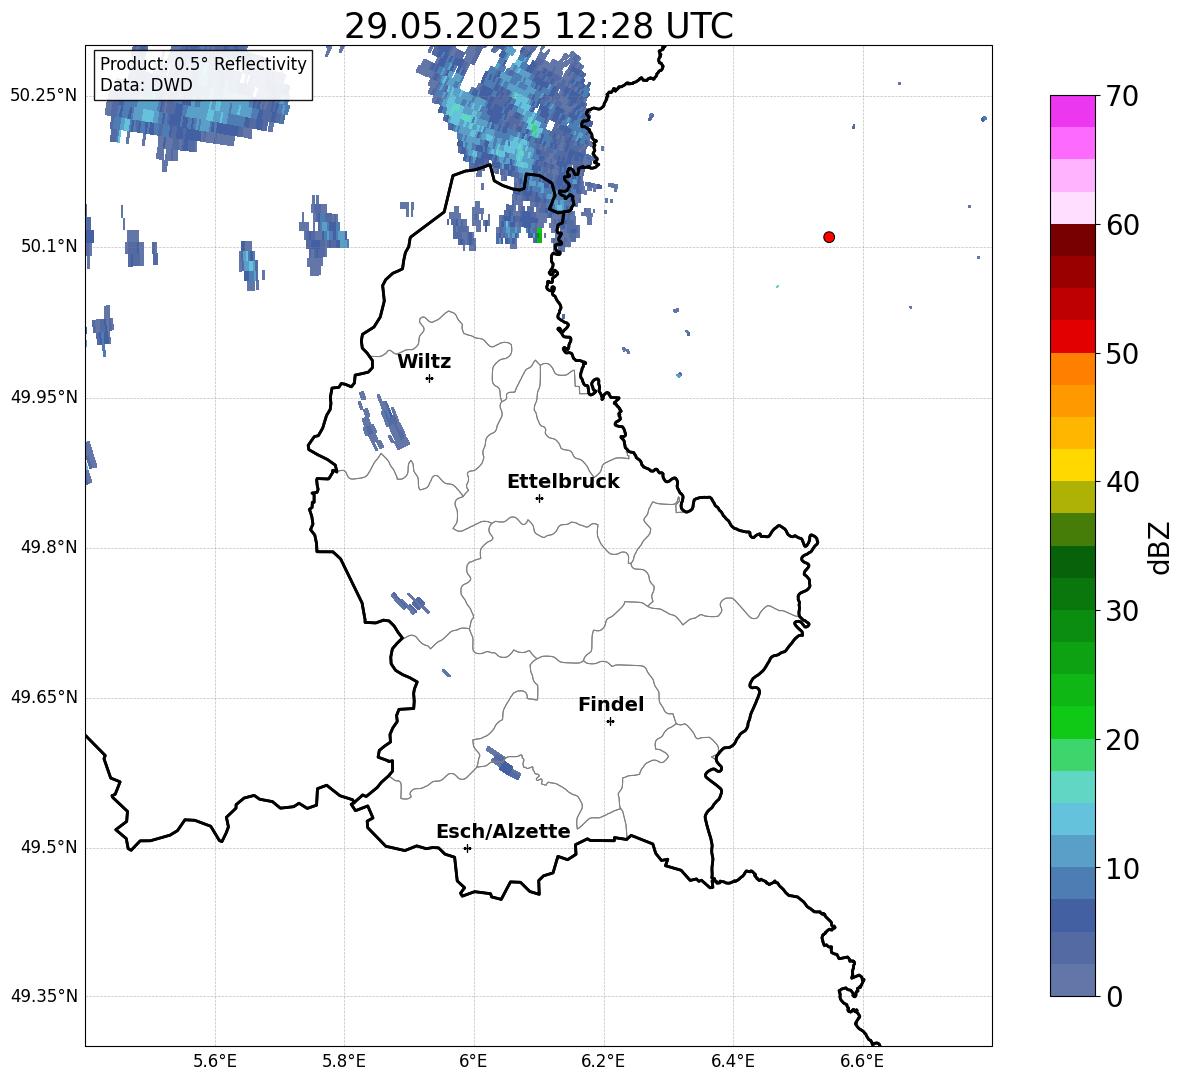Click the 49.35°N latitude label
This screenshot has width=1184, height=1081.
pyautogui.click(x=44, y=996)
